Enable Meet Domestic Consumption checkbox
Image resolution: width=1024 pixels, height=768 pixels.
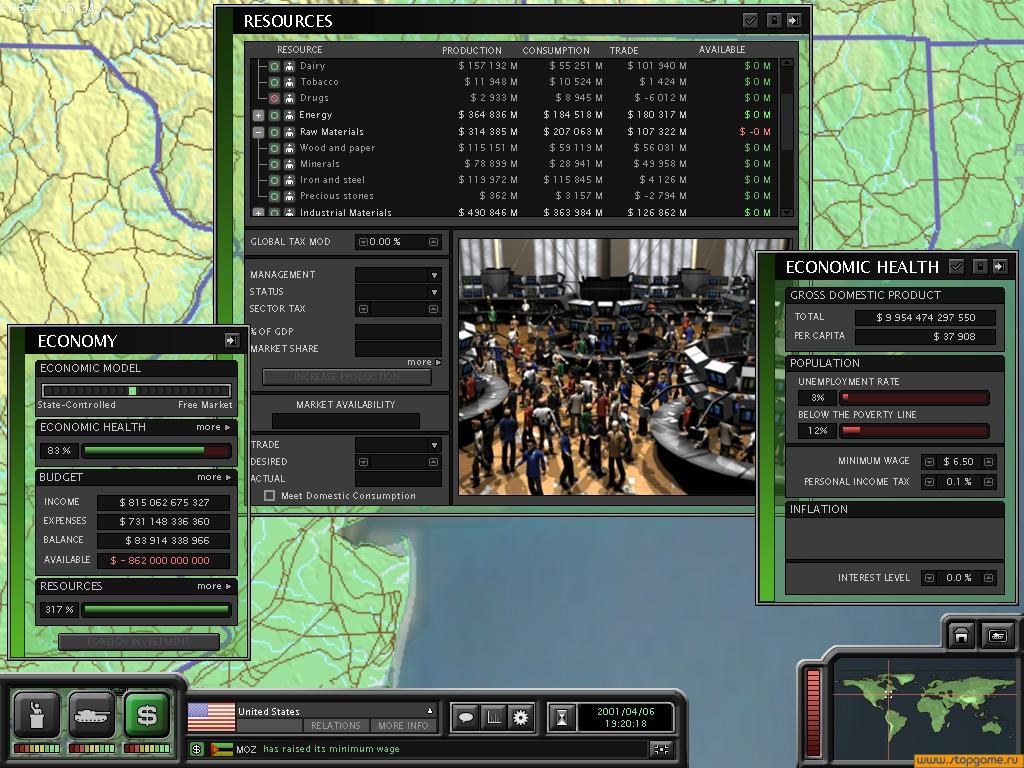(x=269, y=496)
